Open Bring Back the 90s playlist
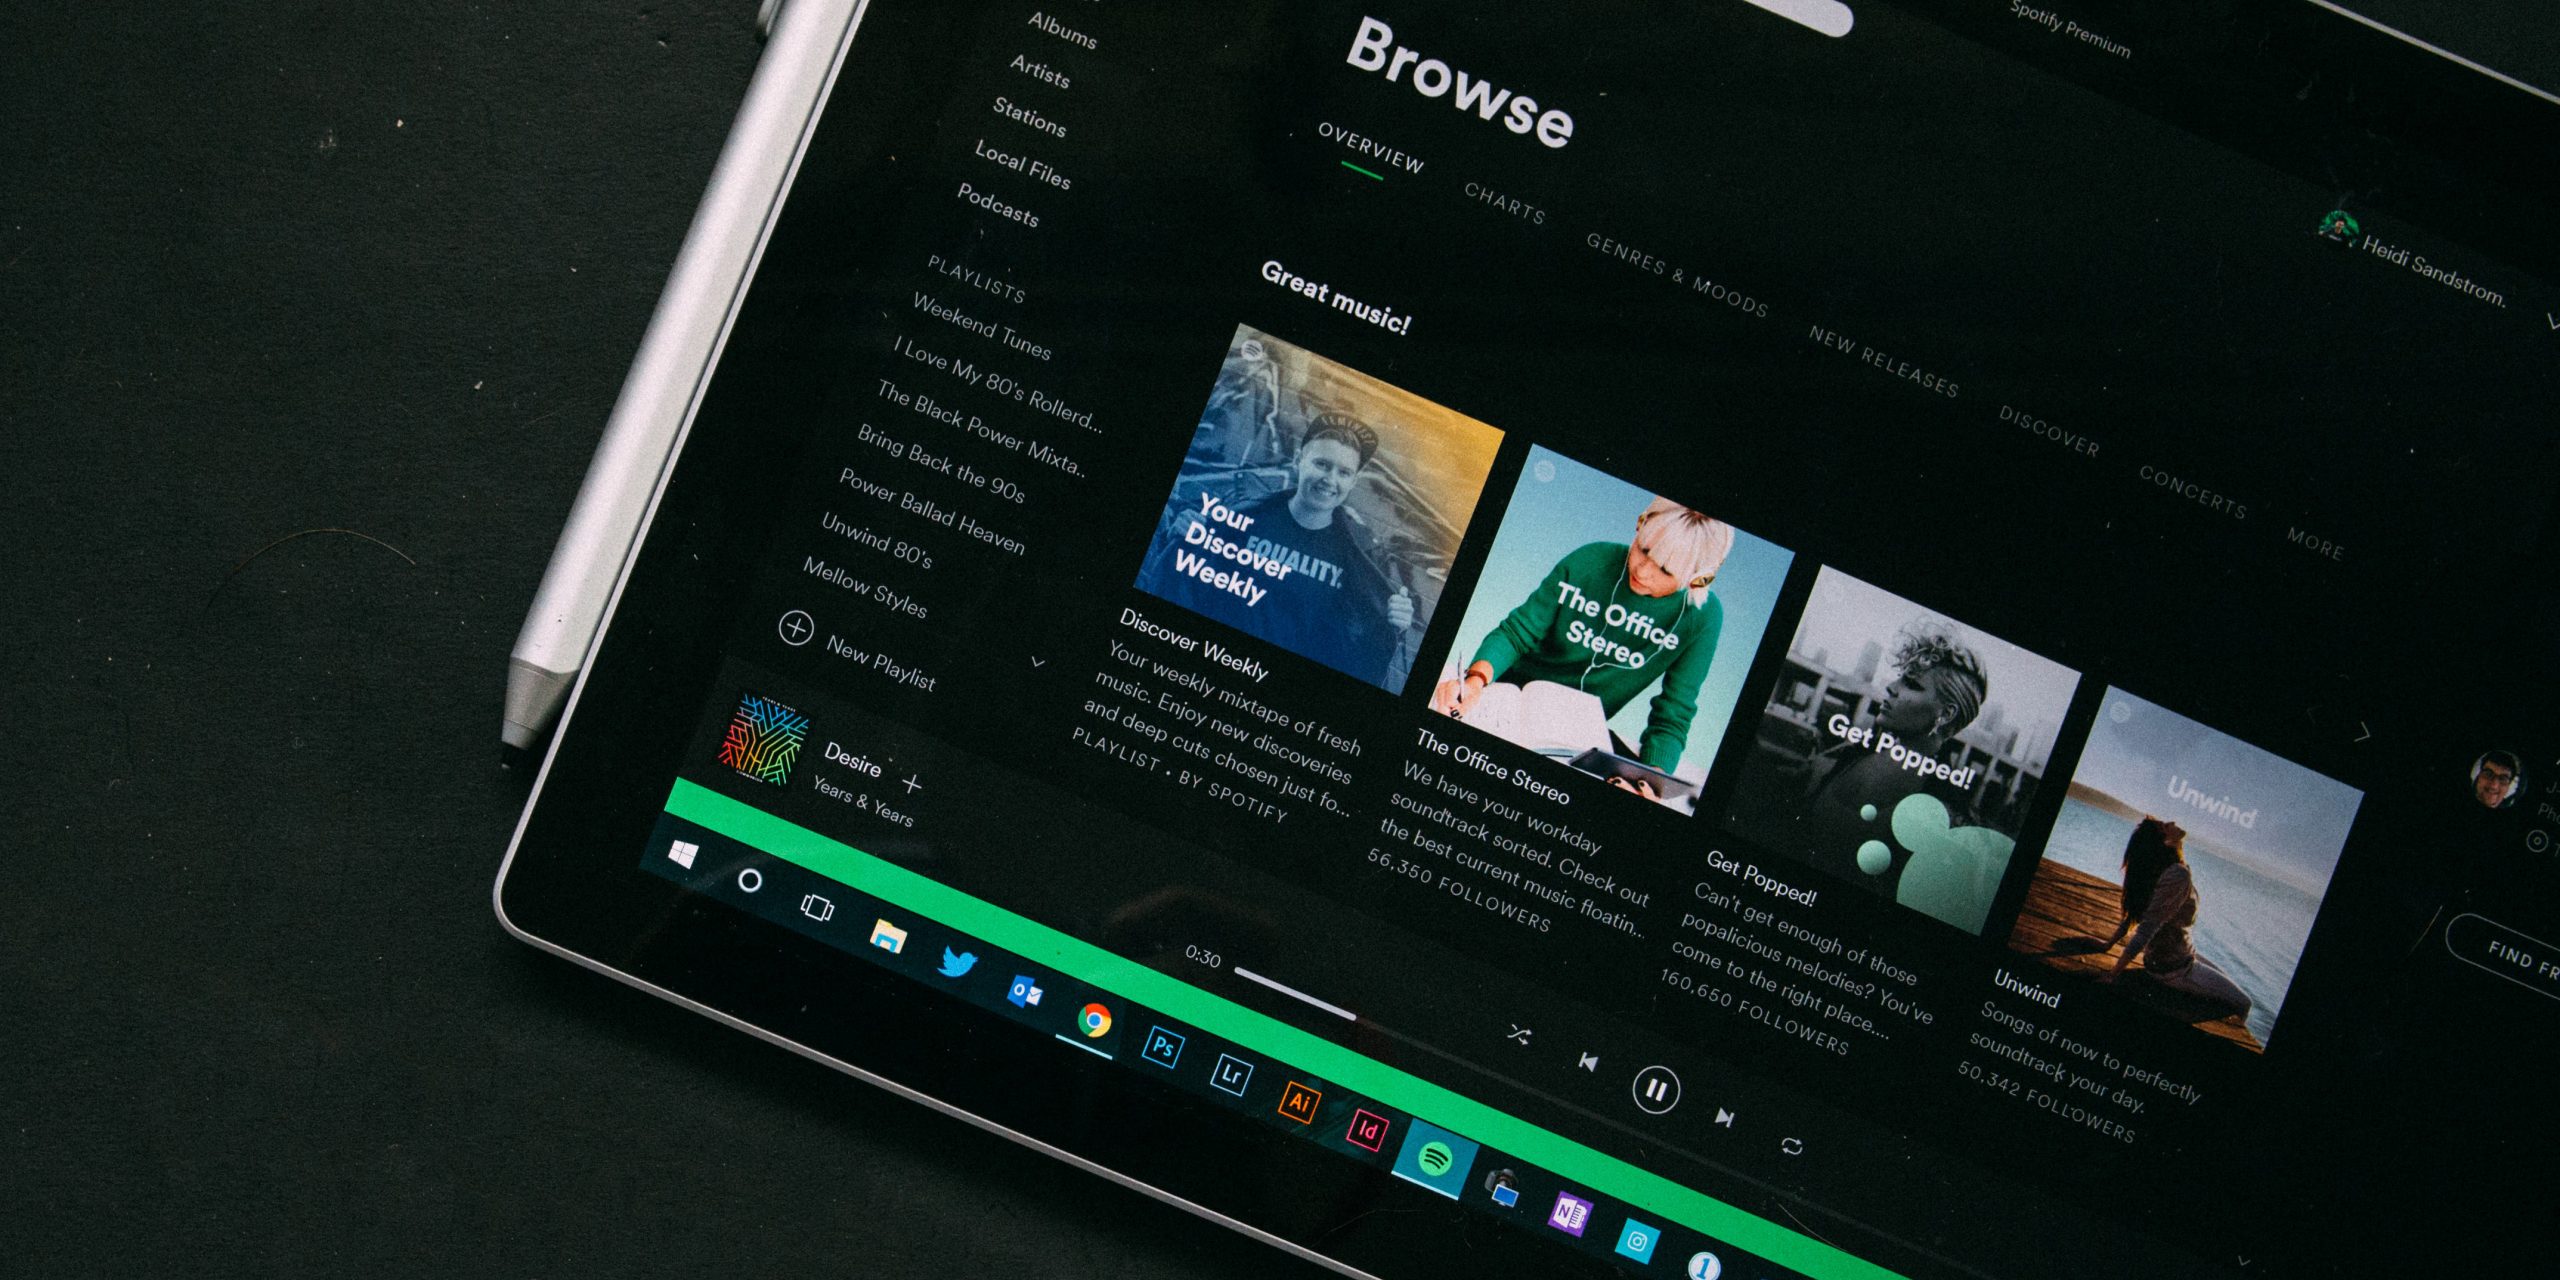This screenshot has height=1280, width=2560. point(940,463)
